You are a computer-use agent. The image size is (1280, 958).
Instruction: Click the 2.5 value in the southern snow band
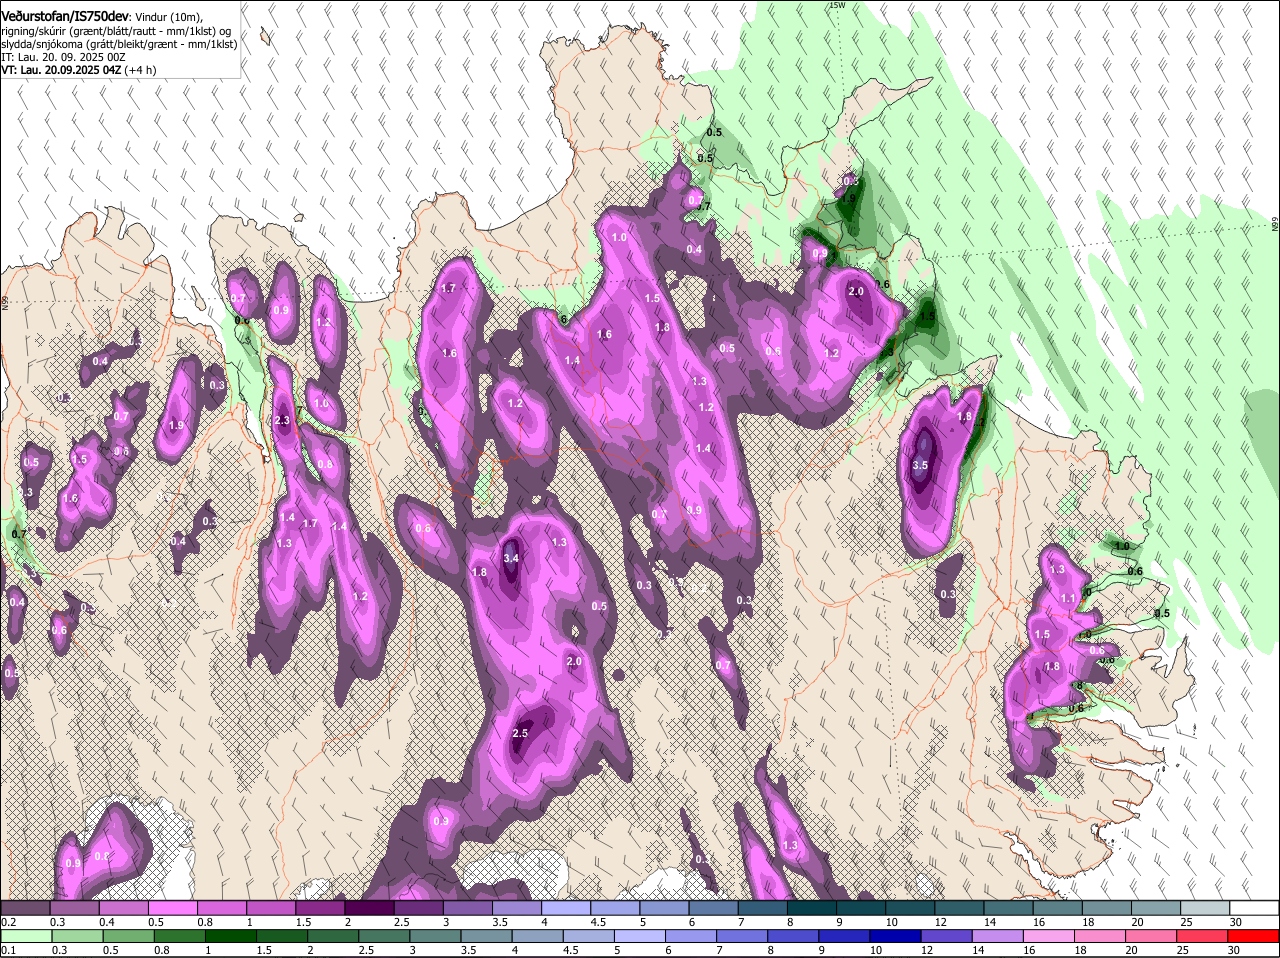(x=520, y=733)
